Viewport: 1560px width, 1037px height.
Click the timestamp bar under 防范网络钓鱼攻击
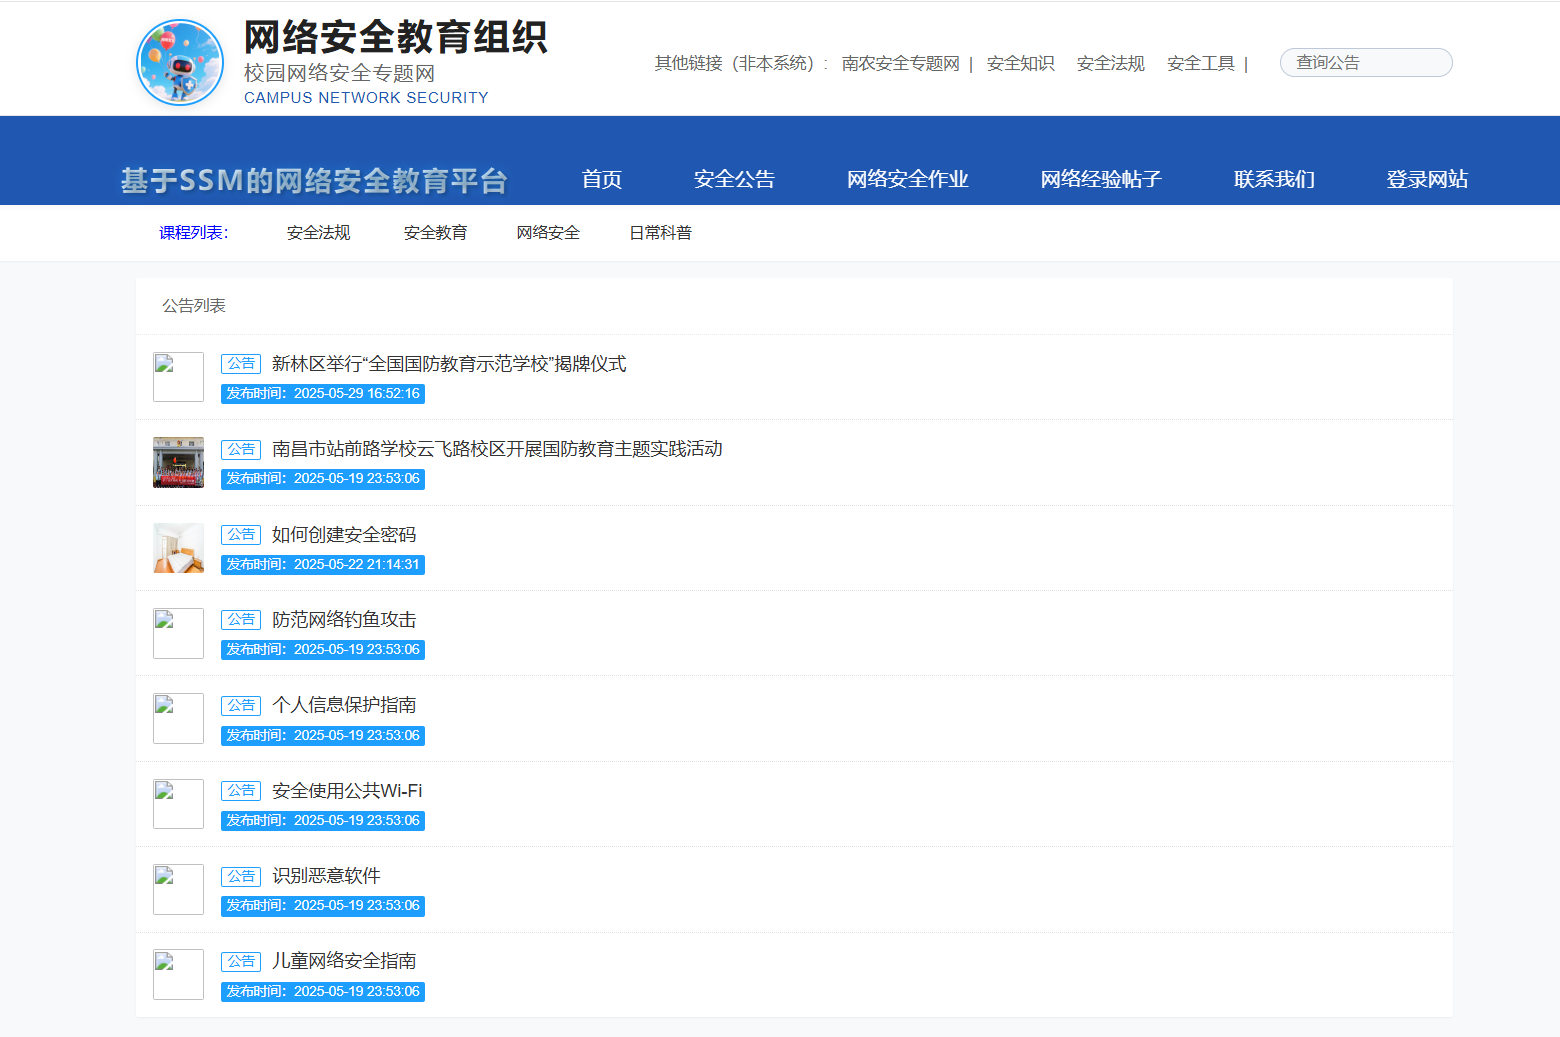click(322, 649)
